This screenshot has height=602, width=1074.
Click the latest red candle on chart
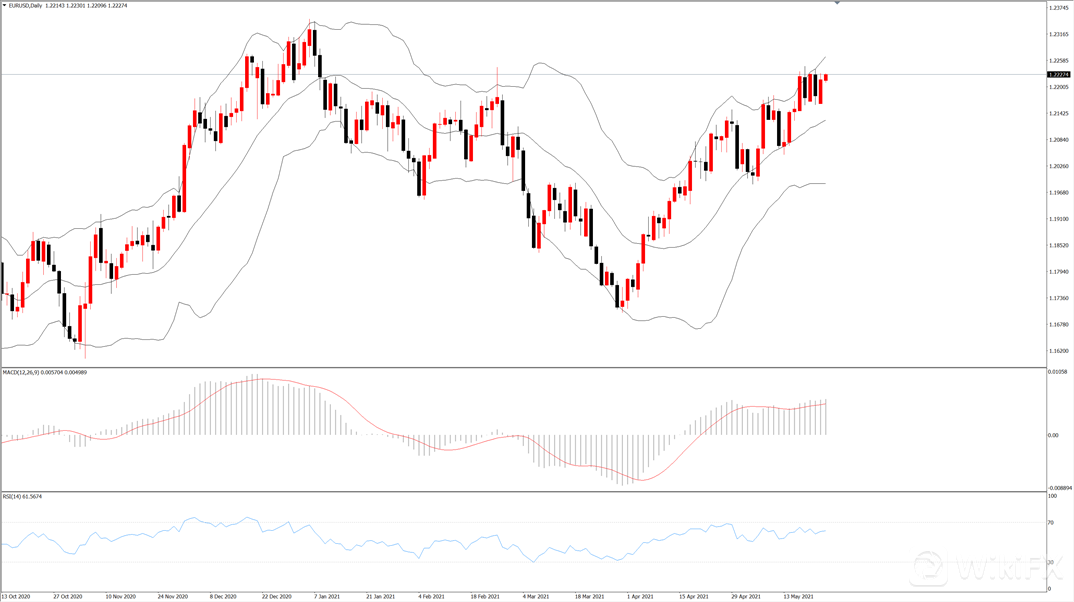click(x=826, y=77)
